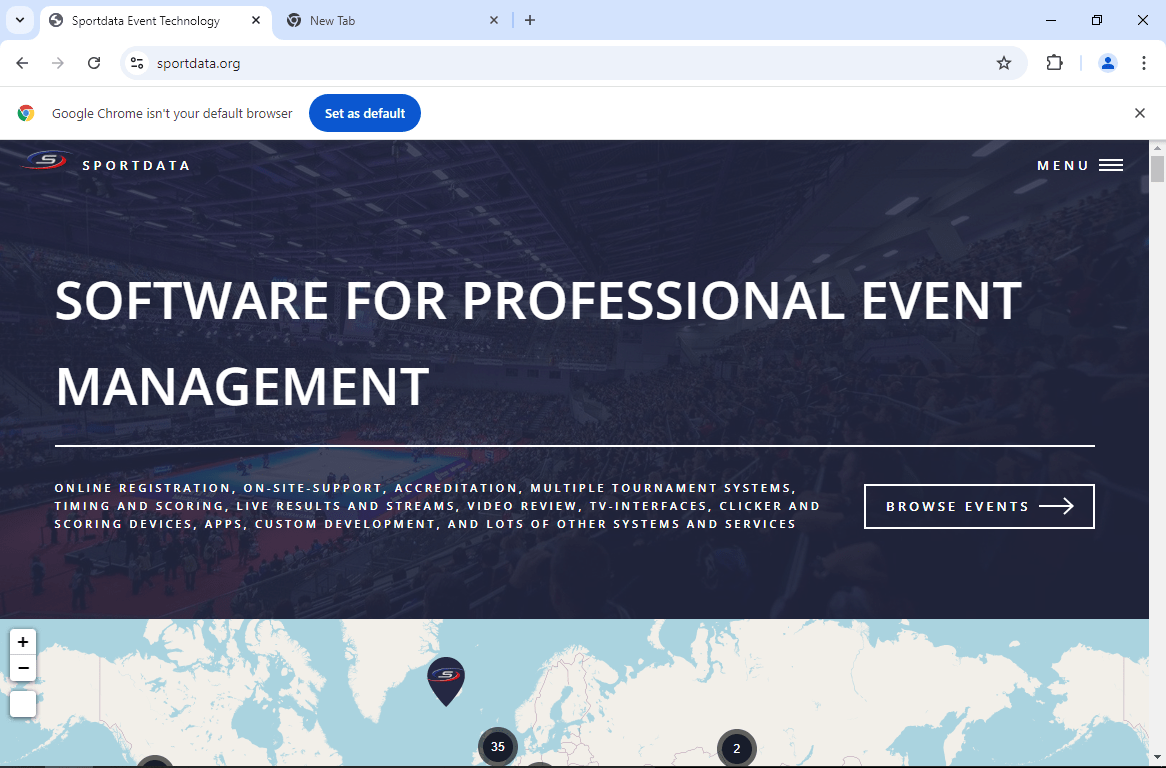This screenshot has width=1166, height=768.
Task: Open the map cluster labeled 2
Action: coord(737,749)
